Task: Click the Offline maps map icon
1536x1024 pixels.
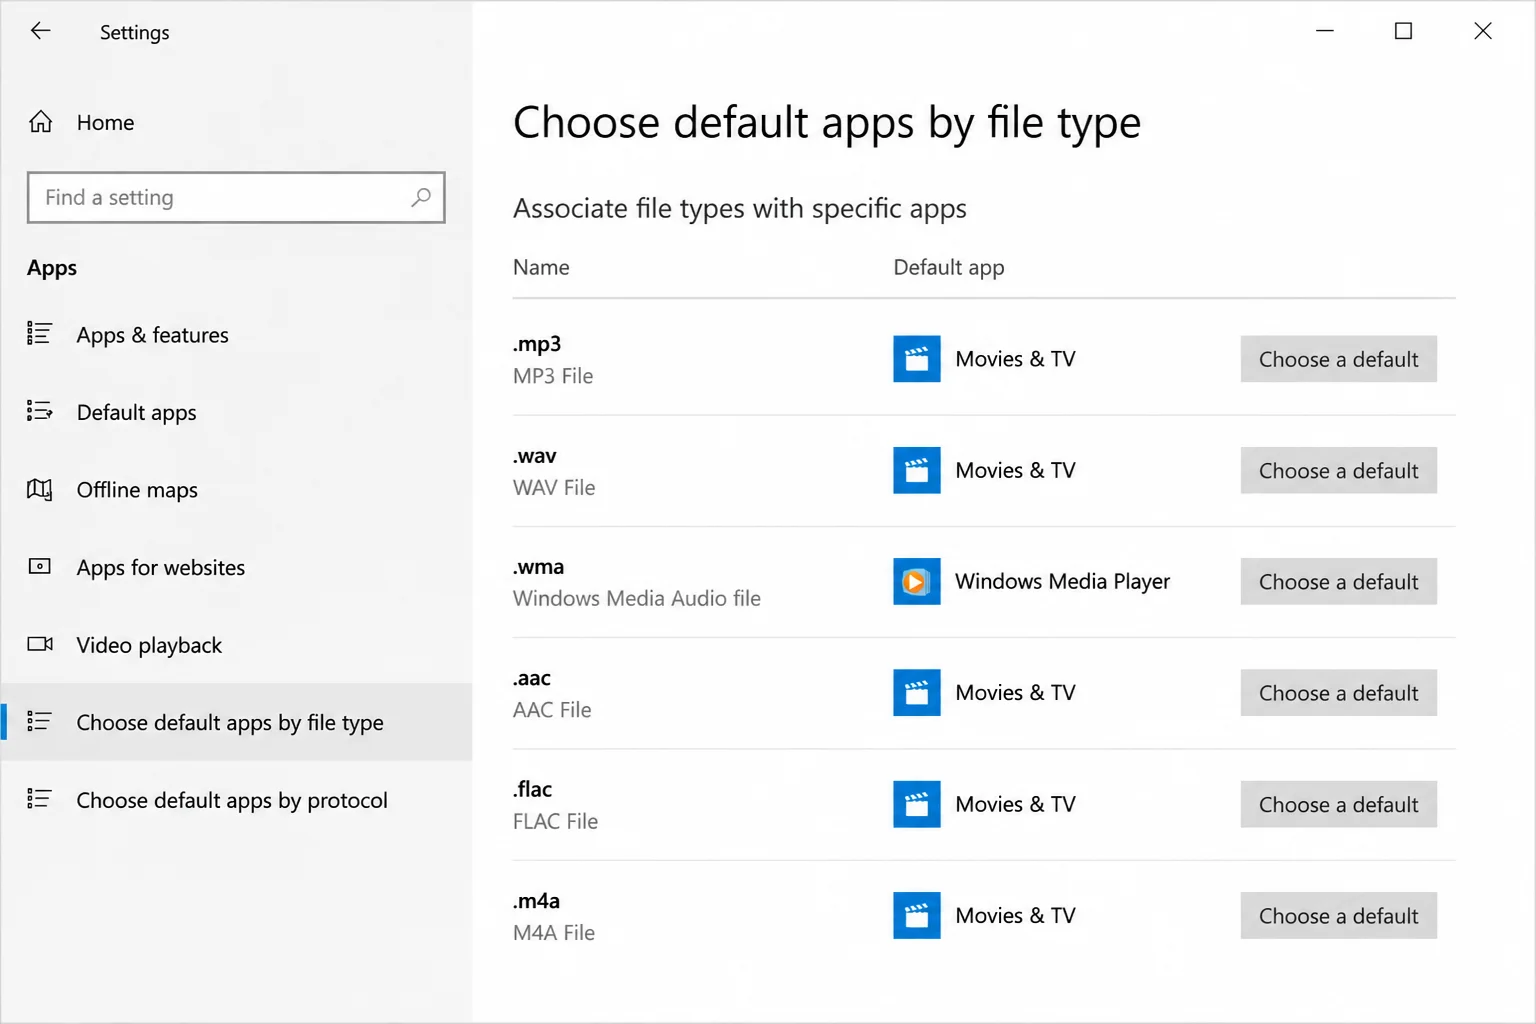Action: click(x=39, y=489)
